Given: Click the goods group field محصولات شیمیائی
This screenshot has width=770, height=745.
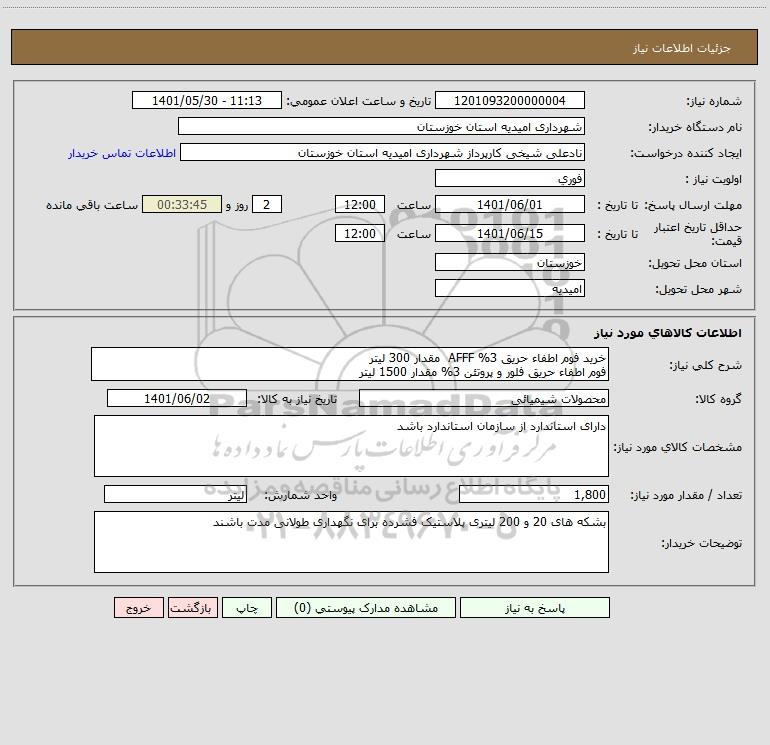Looking at the screenshot, I should 484,398.
